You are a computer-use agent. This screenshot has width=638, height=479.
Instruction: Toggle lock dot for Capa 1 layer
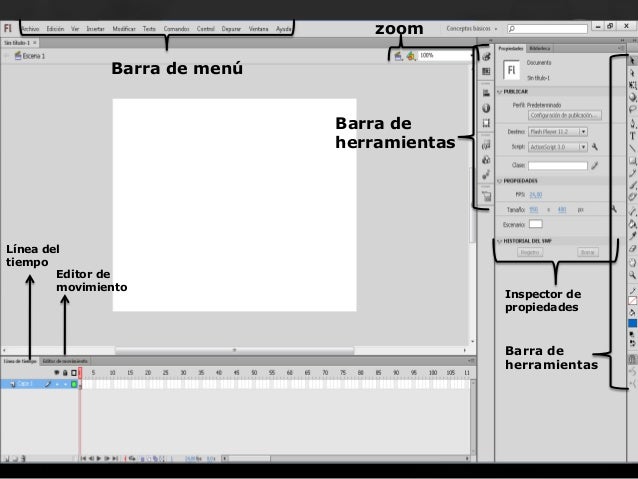(x=65, y=384)
